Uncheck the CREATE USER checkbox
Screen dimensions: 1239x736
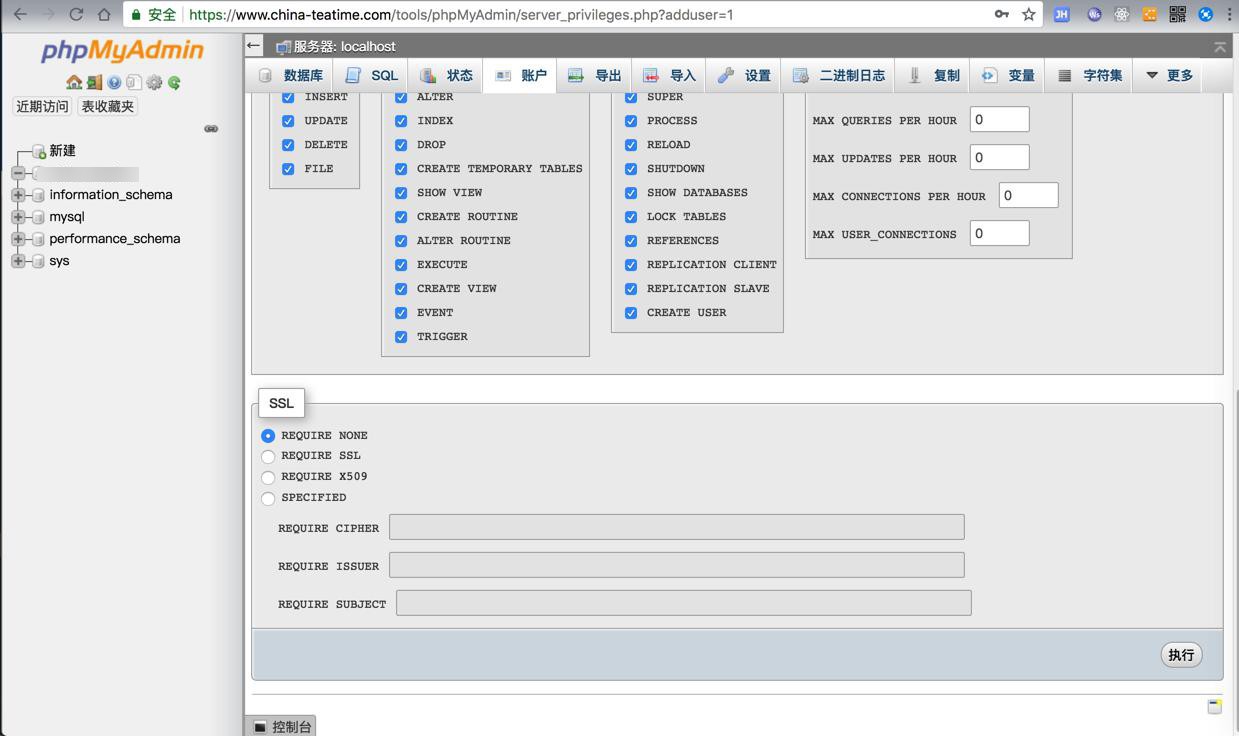[x=631, y=313]
